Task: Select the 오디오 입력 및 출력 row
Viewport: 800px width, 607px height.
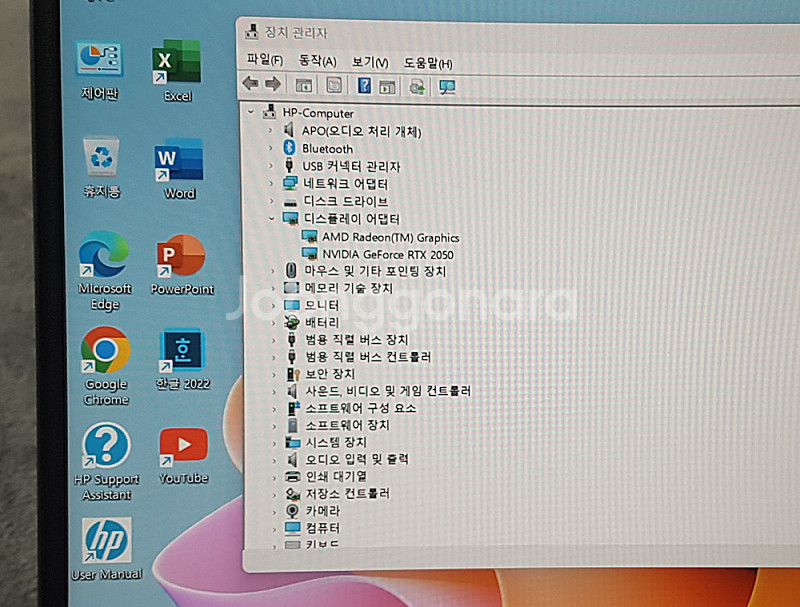Action: 357,459
